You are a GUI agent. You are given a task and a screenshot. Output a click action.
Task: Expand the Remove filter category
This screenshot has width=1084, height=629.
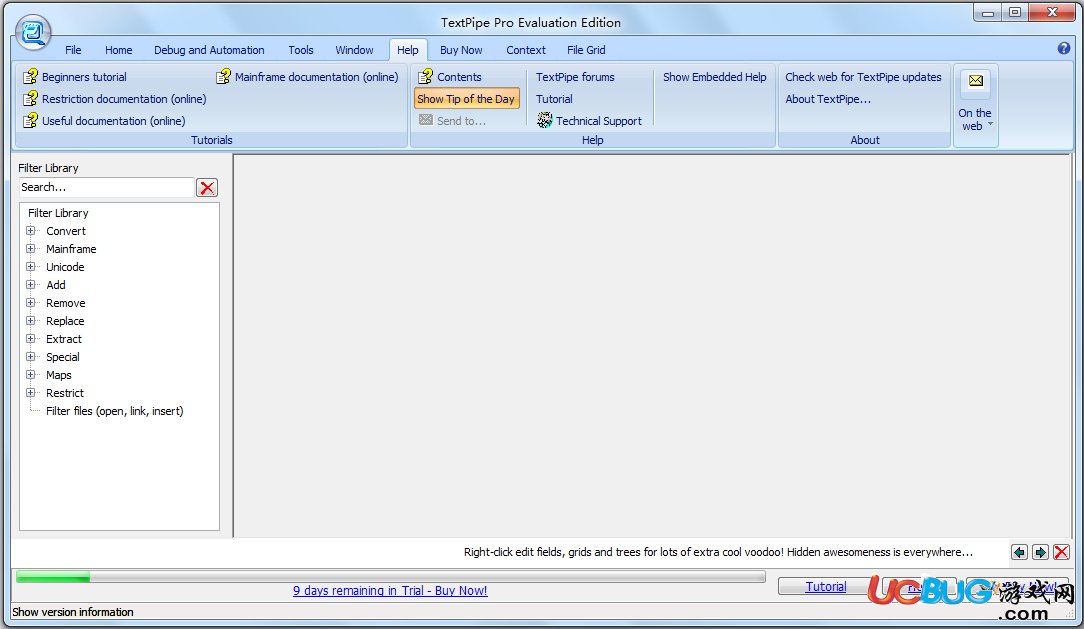click(x=30, y=303)
